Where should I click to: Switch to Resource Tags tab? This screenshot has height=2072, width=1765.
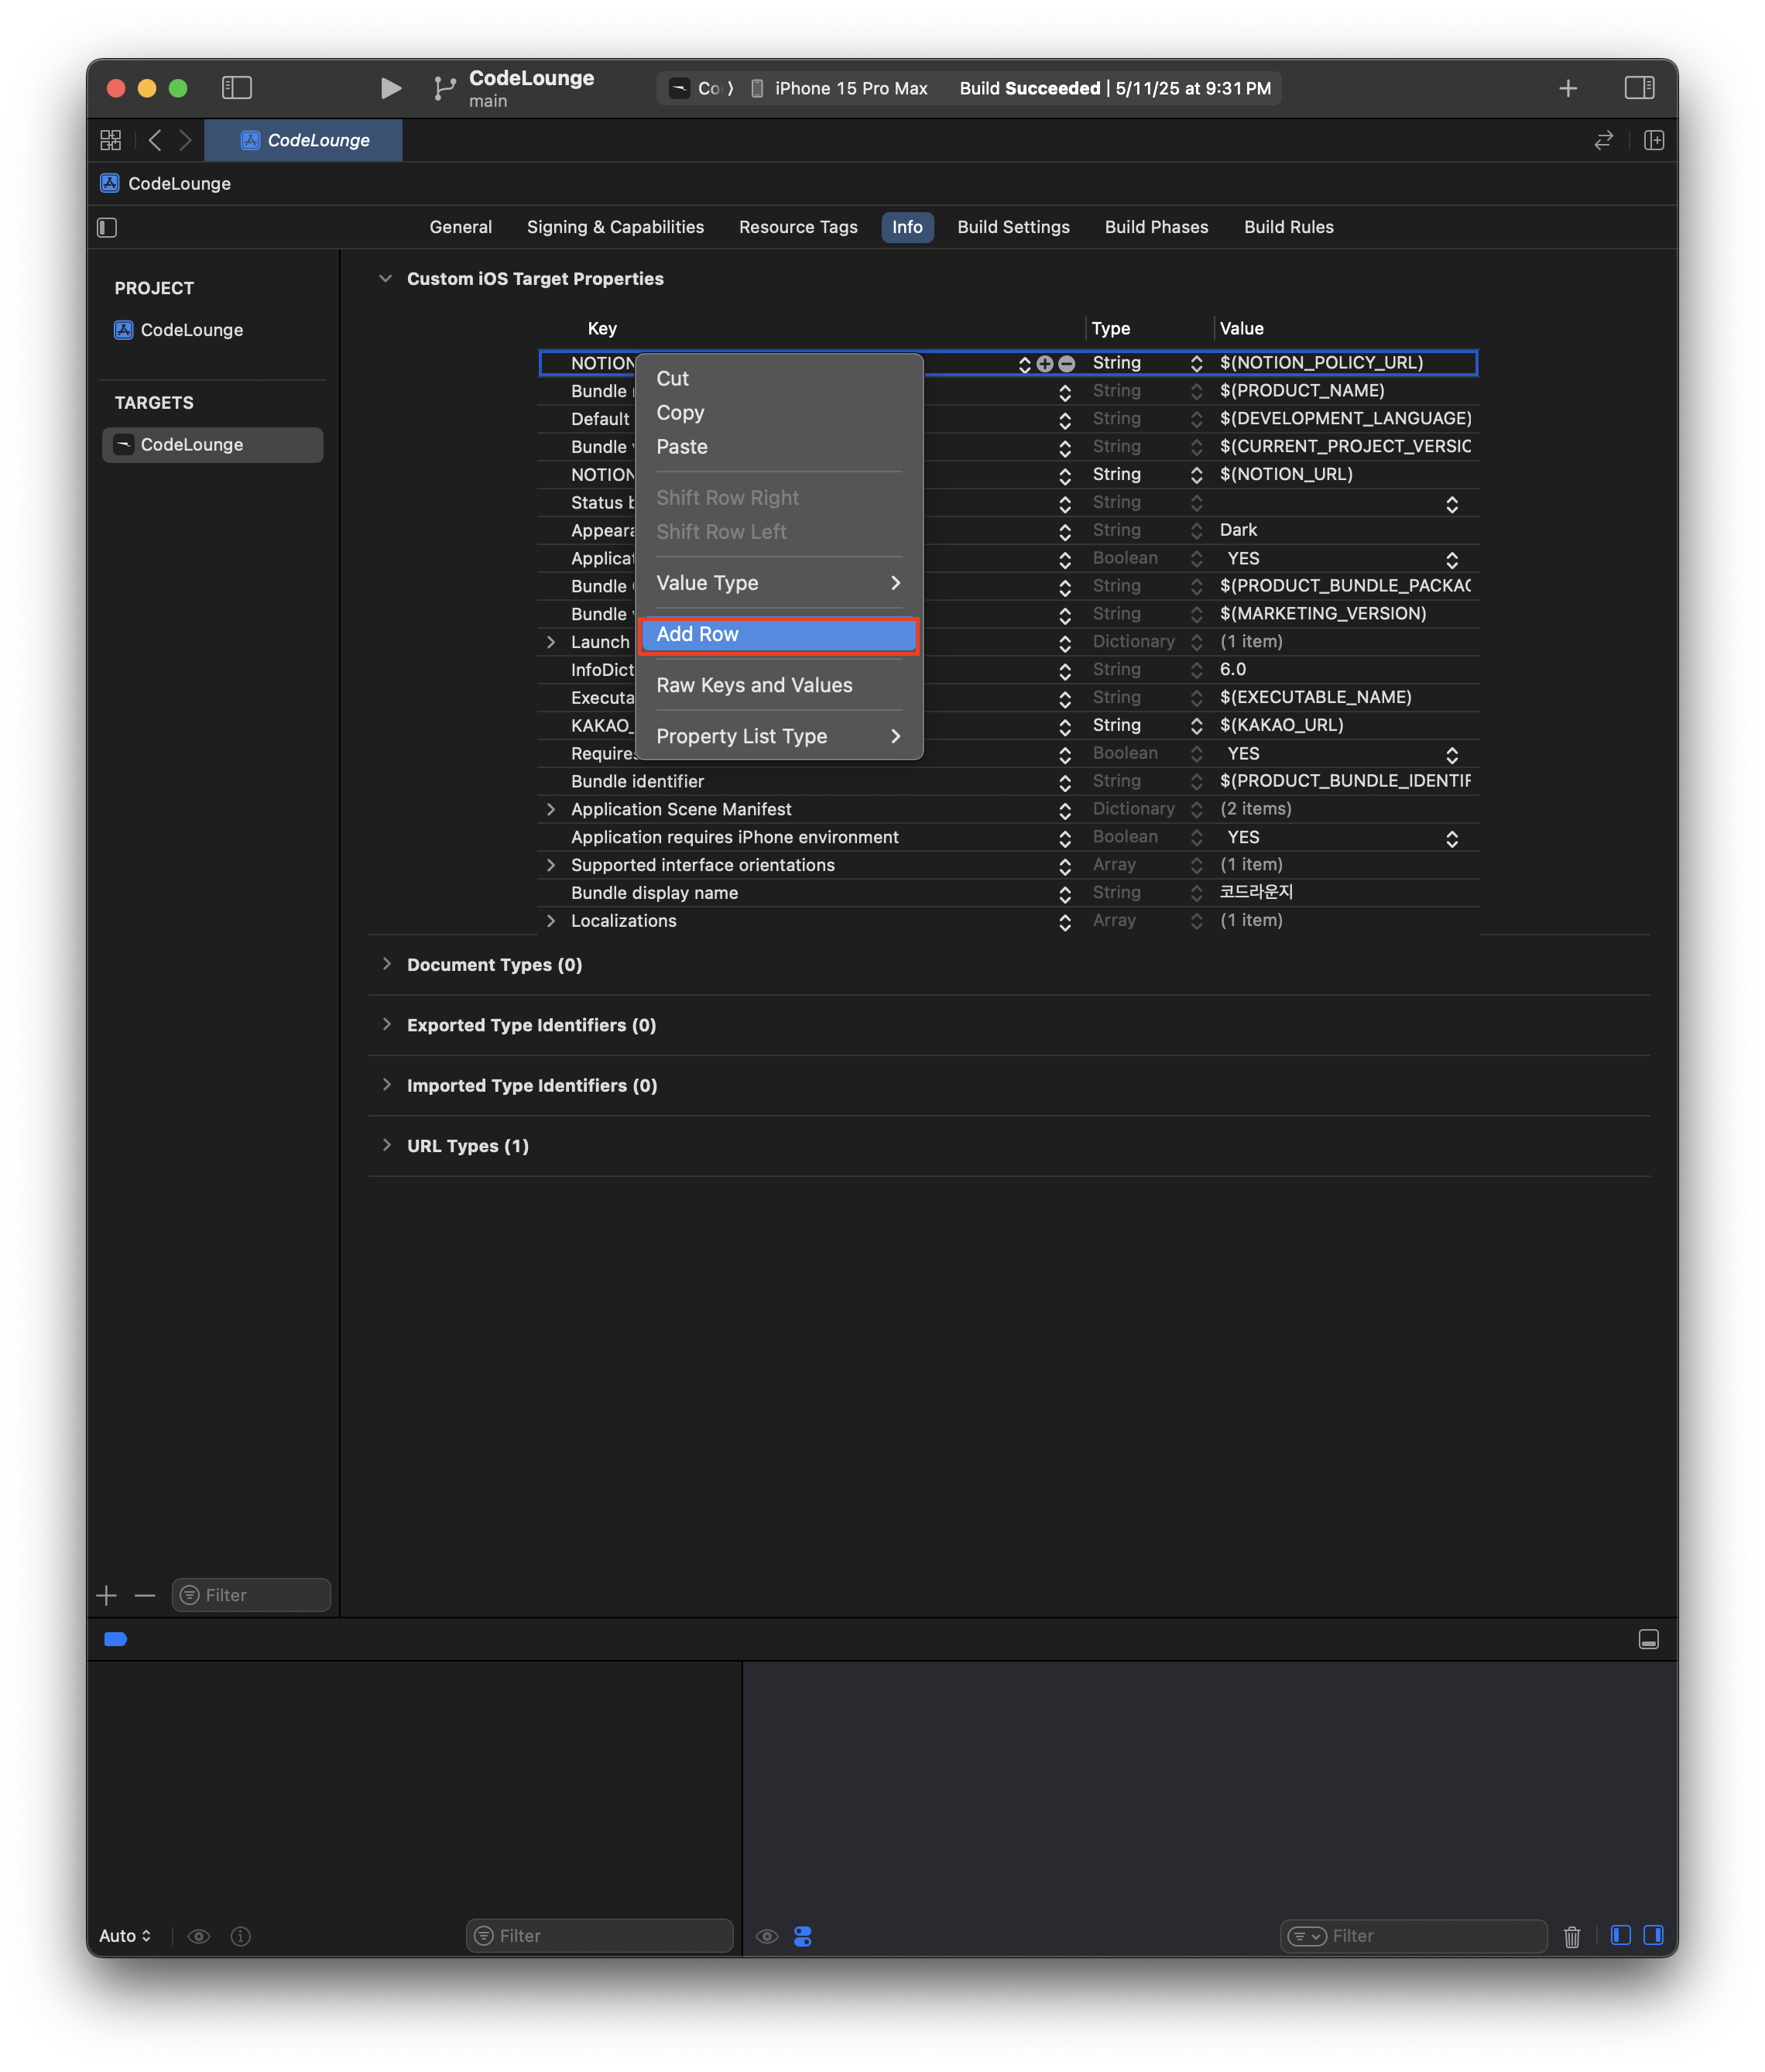pos(798,227)
